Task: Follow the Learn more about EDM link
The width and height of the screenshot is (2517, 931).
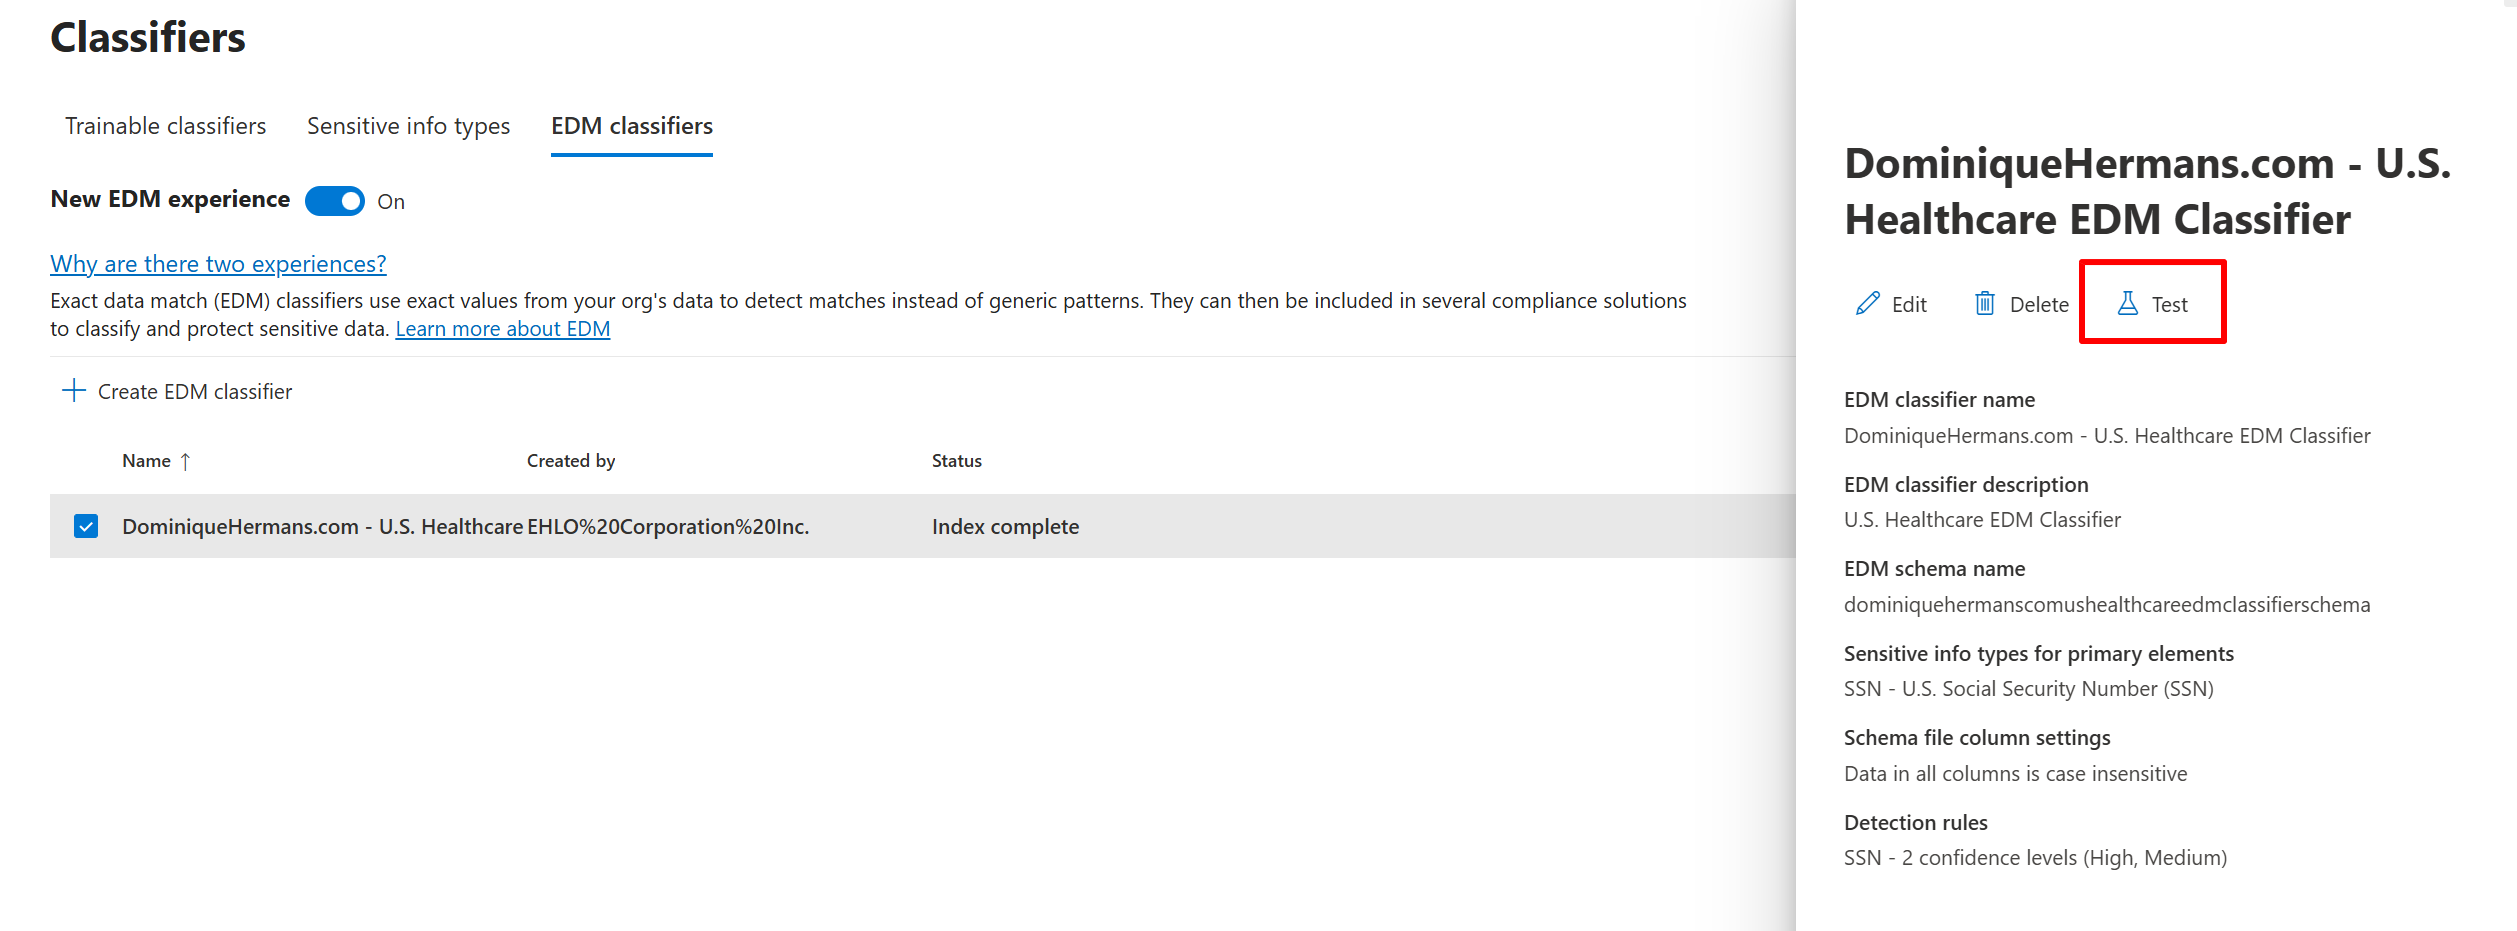Action: pos(502,328)
